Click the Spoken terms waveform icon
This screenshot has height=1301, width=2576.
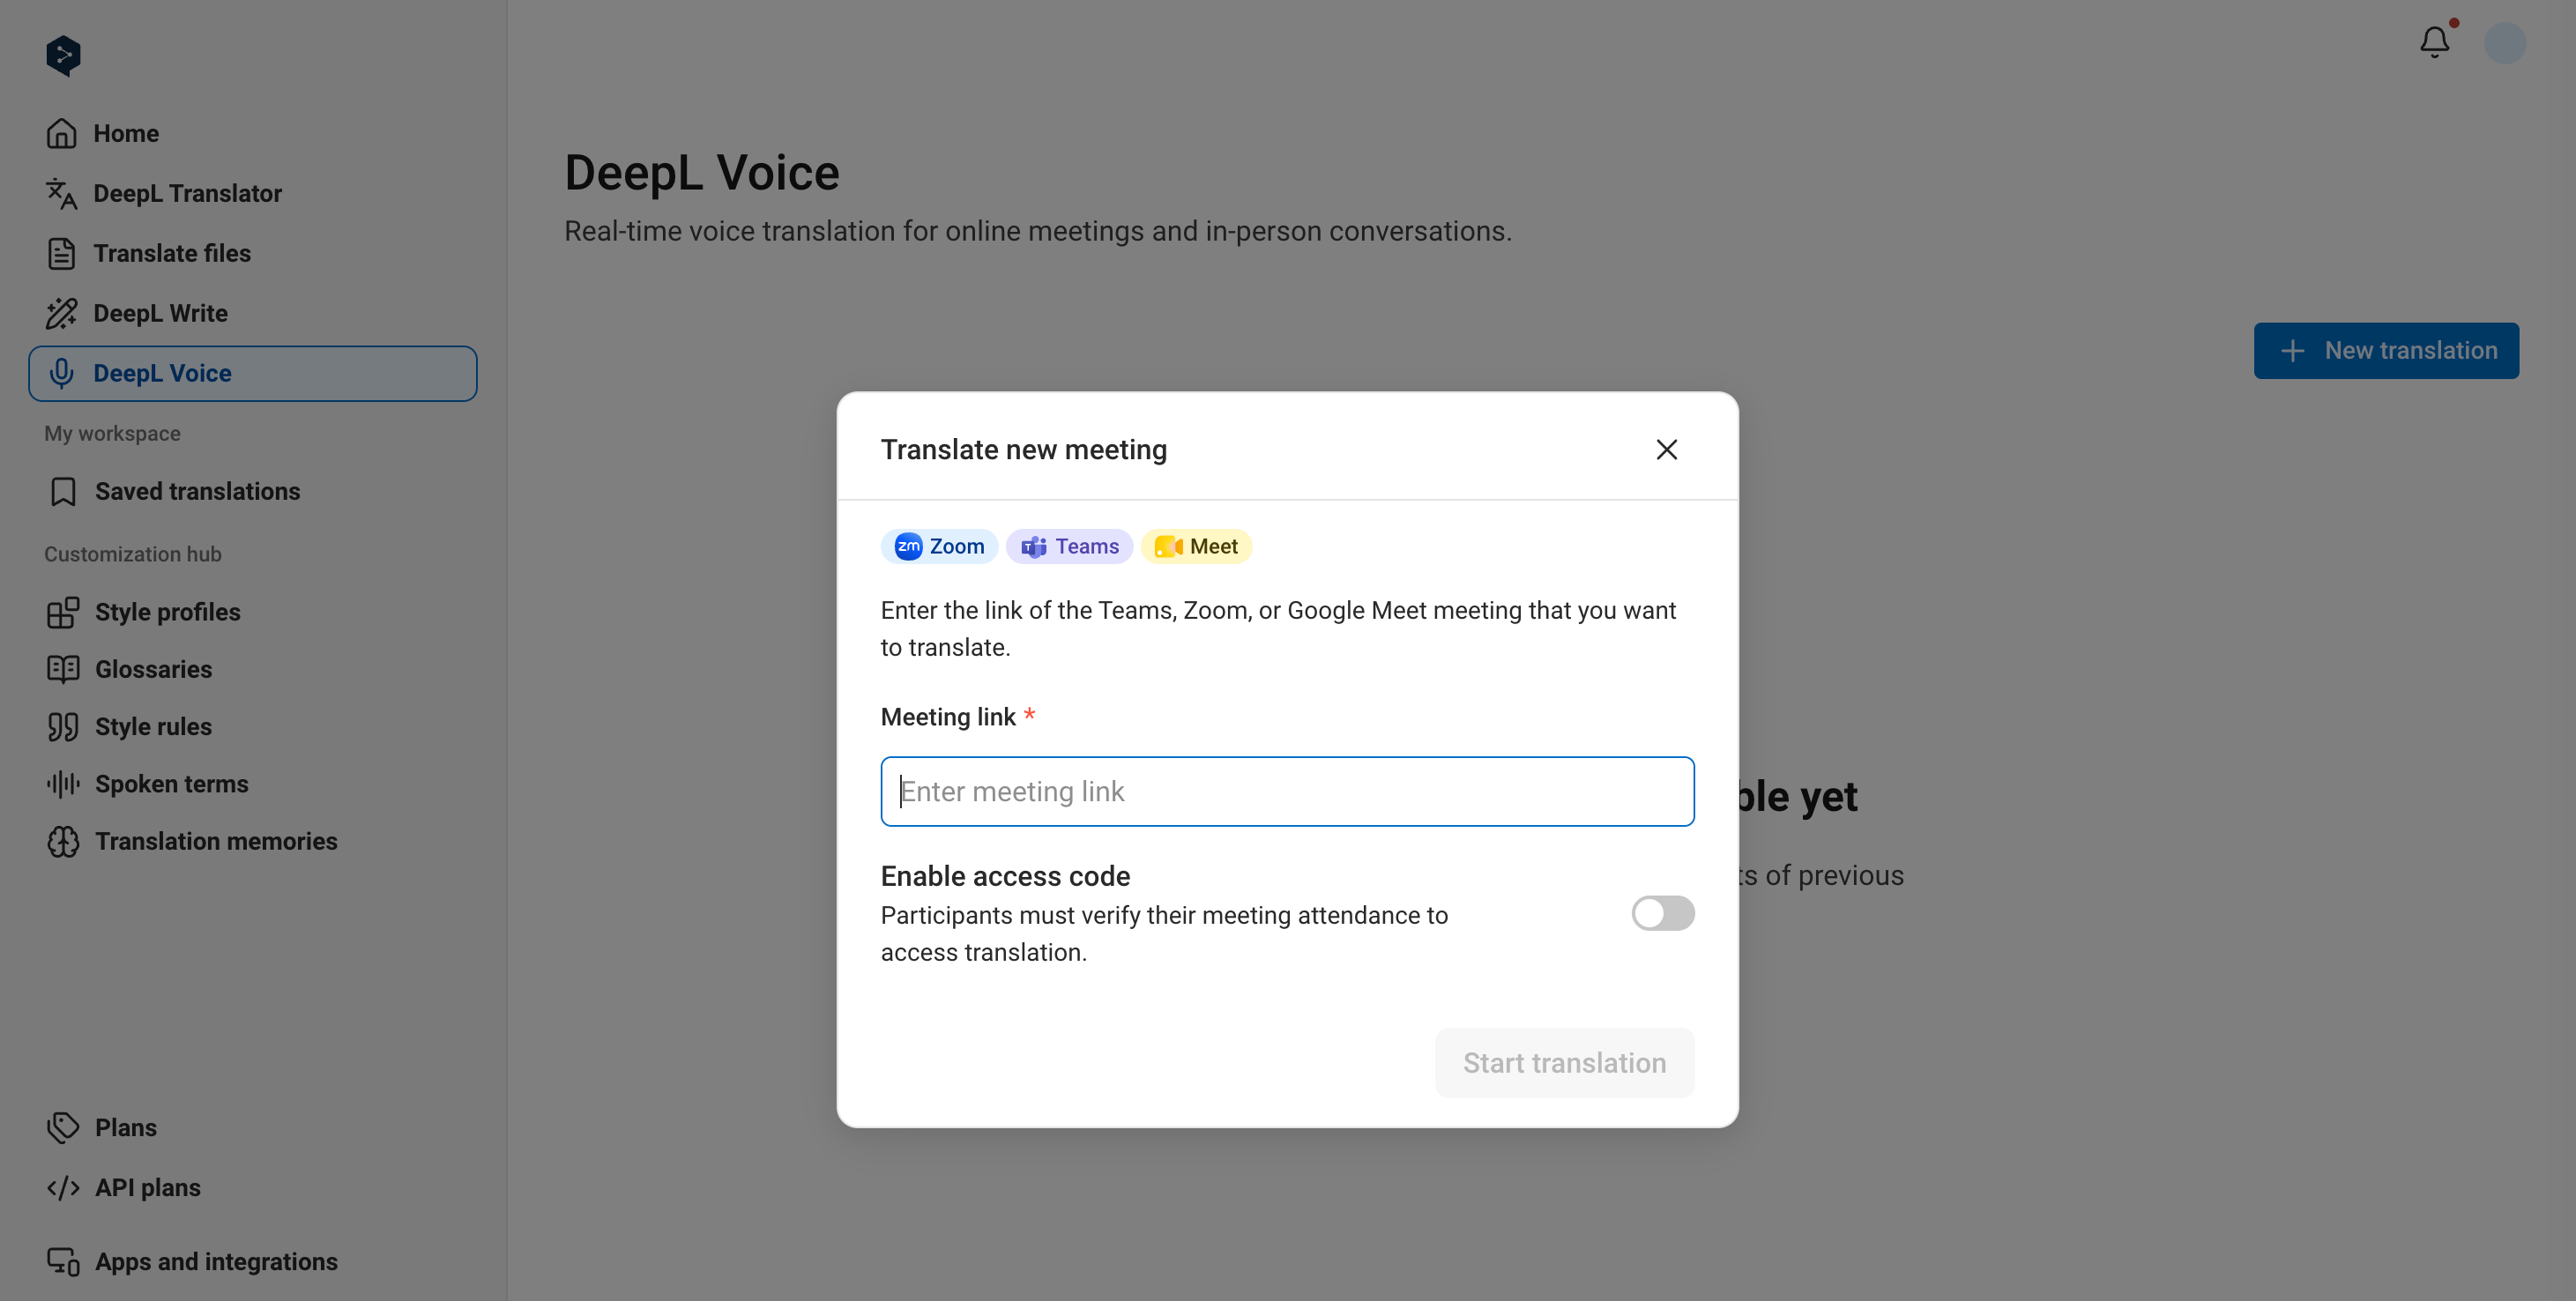coord(63,784)
